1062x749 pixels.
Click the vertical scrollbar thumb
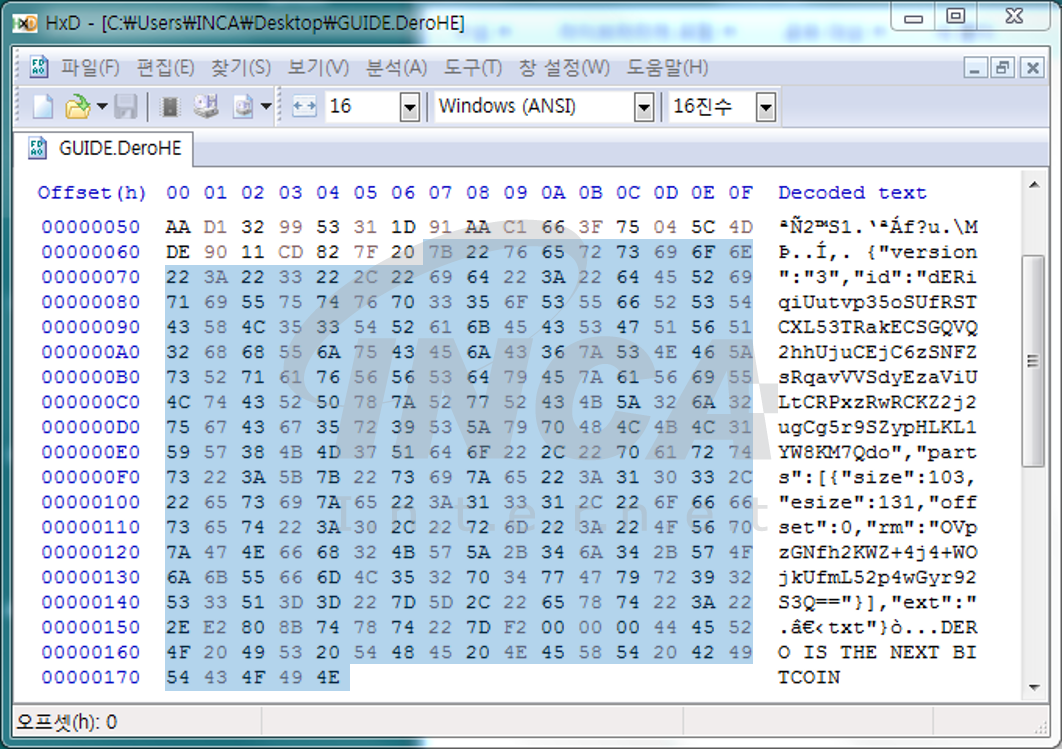tap(1034, 361)
